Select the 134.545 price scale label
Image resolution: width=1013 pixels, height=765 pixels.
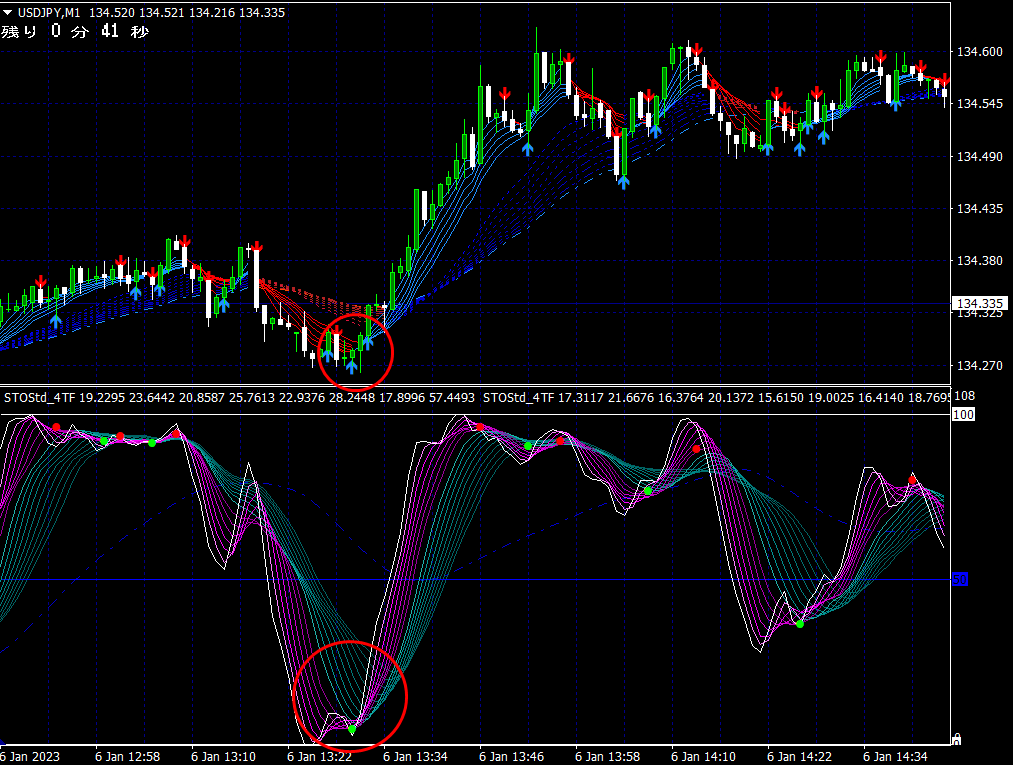[979, 103]
